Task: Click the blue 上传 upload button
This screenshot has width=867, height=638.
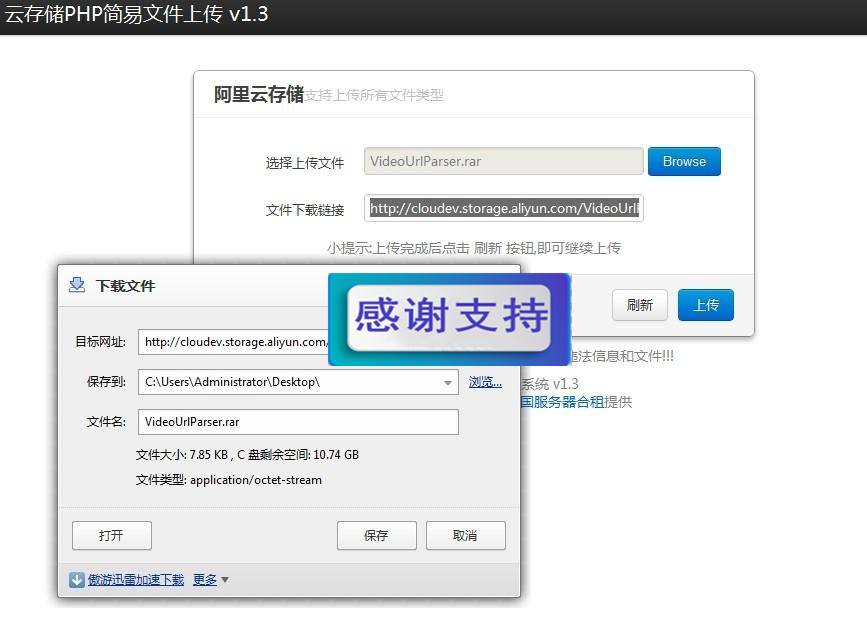Action: tap(706, 305)
